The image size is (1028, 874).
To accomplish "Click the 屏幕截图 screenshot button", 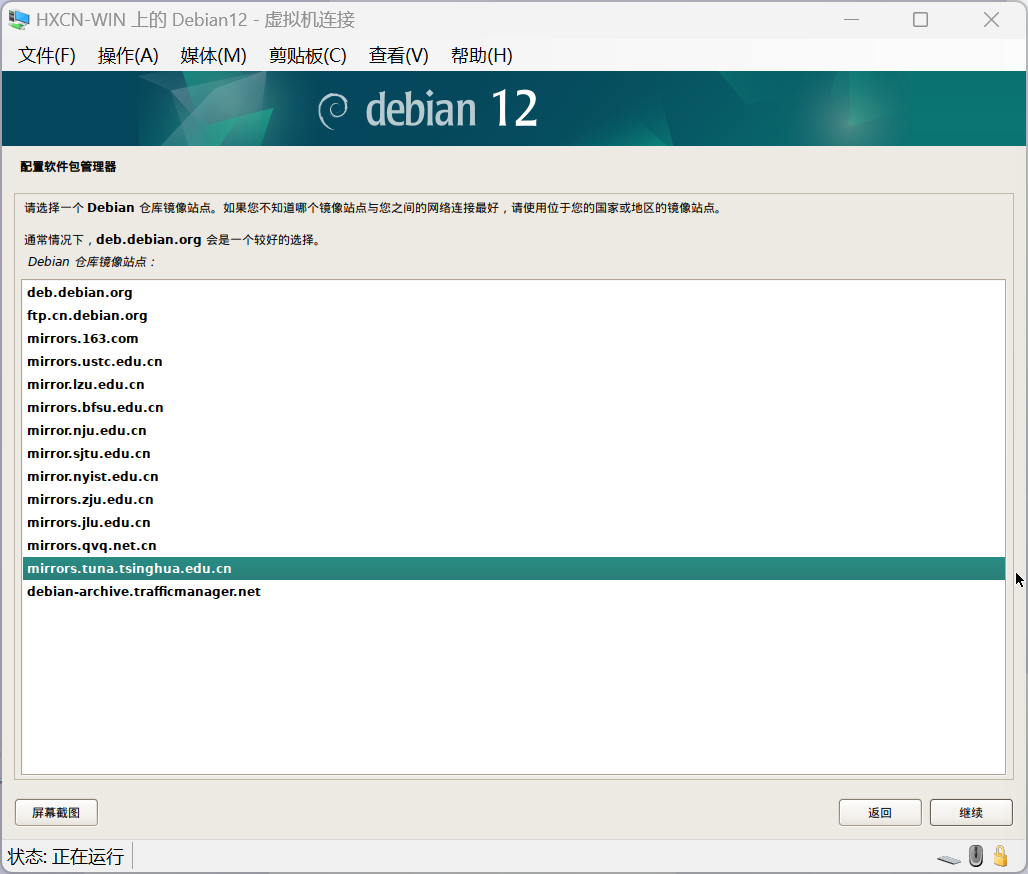I will click(56, 812).
